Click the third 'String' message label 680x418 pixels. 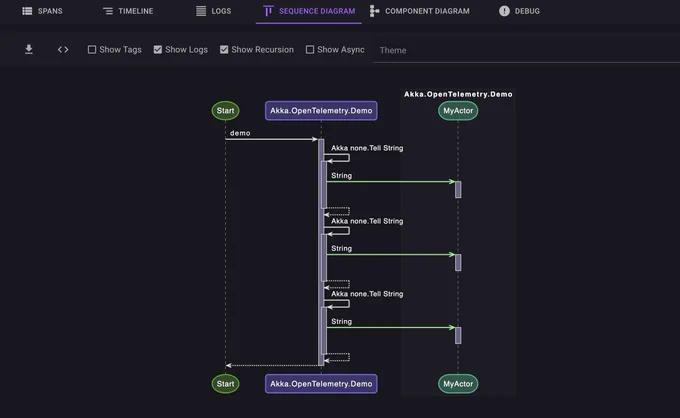[341, 321]
